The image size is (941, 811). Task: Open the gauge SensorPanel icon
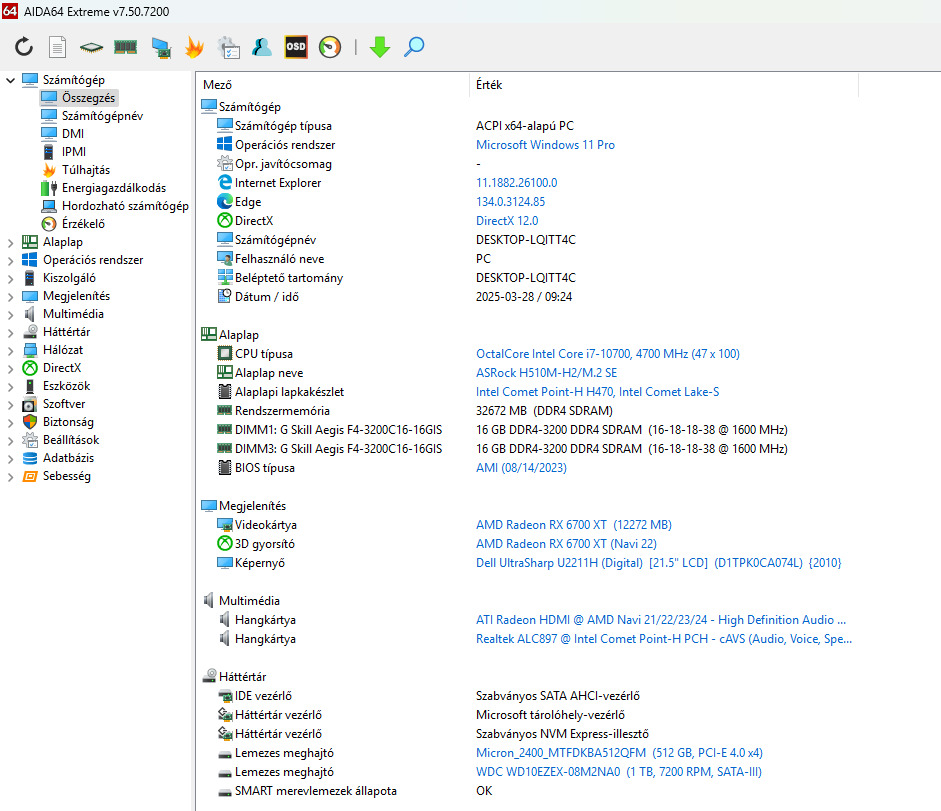pyautogui.click(x=330, y=47)
